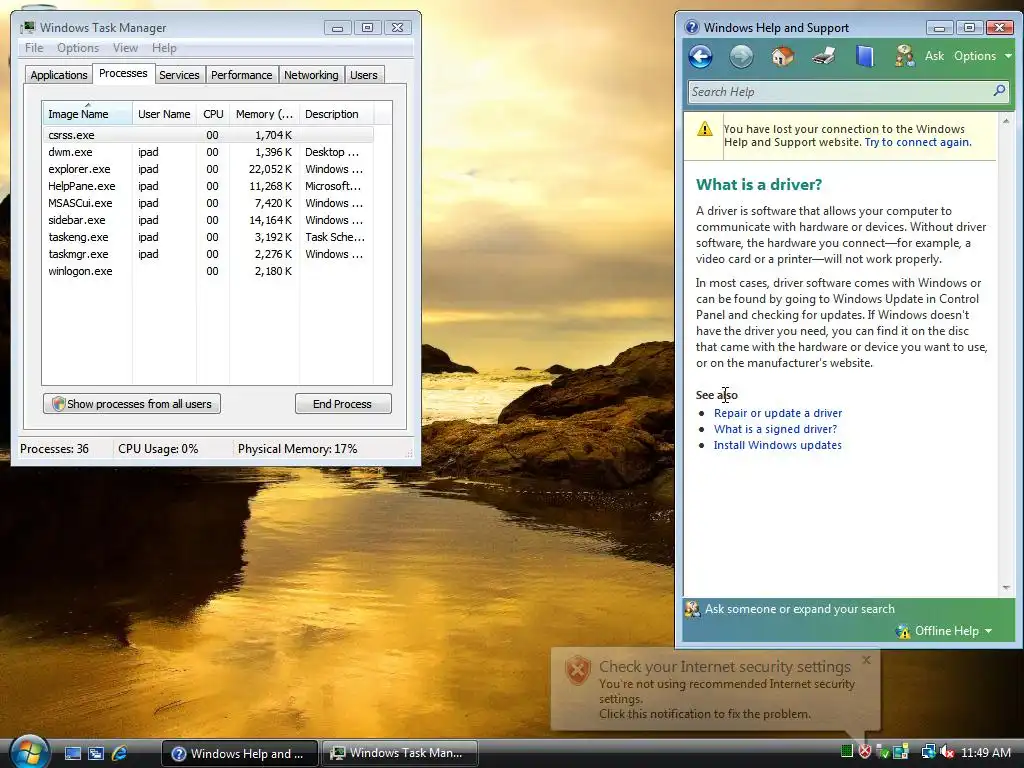Click Switch between windows quick launch icon
Screen dimensions: 1024x768
[96, 753]
